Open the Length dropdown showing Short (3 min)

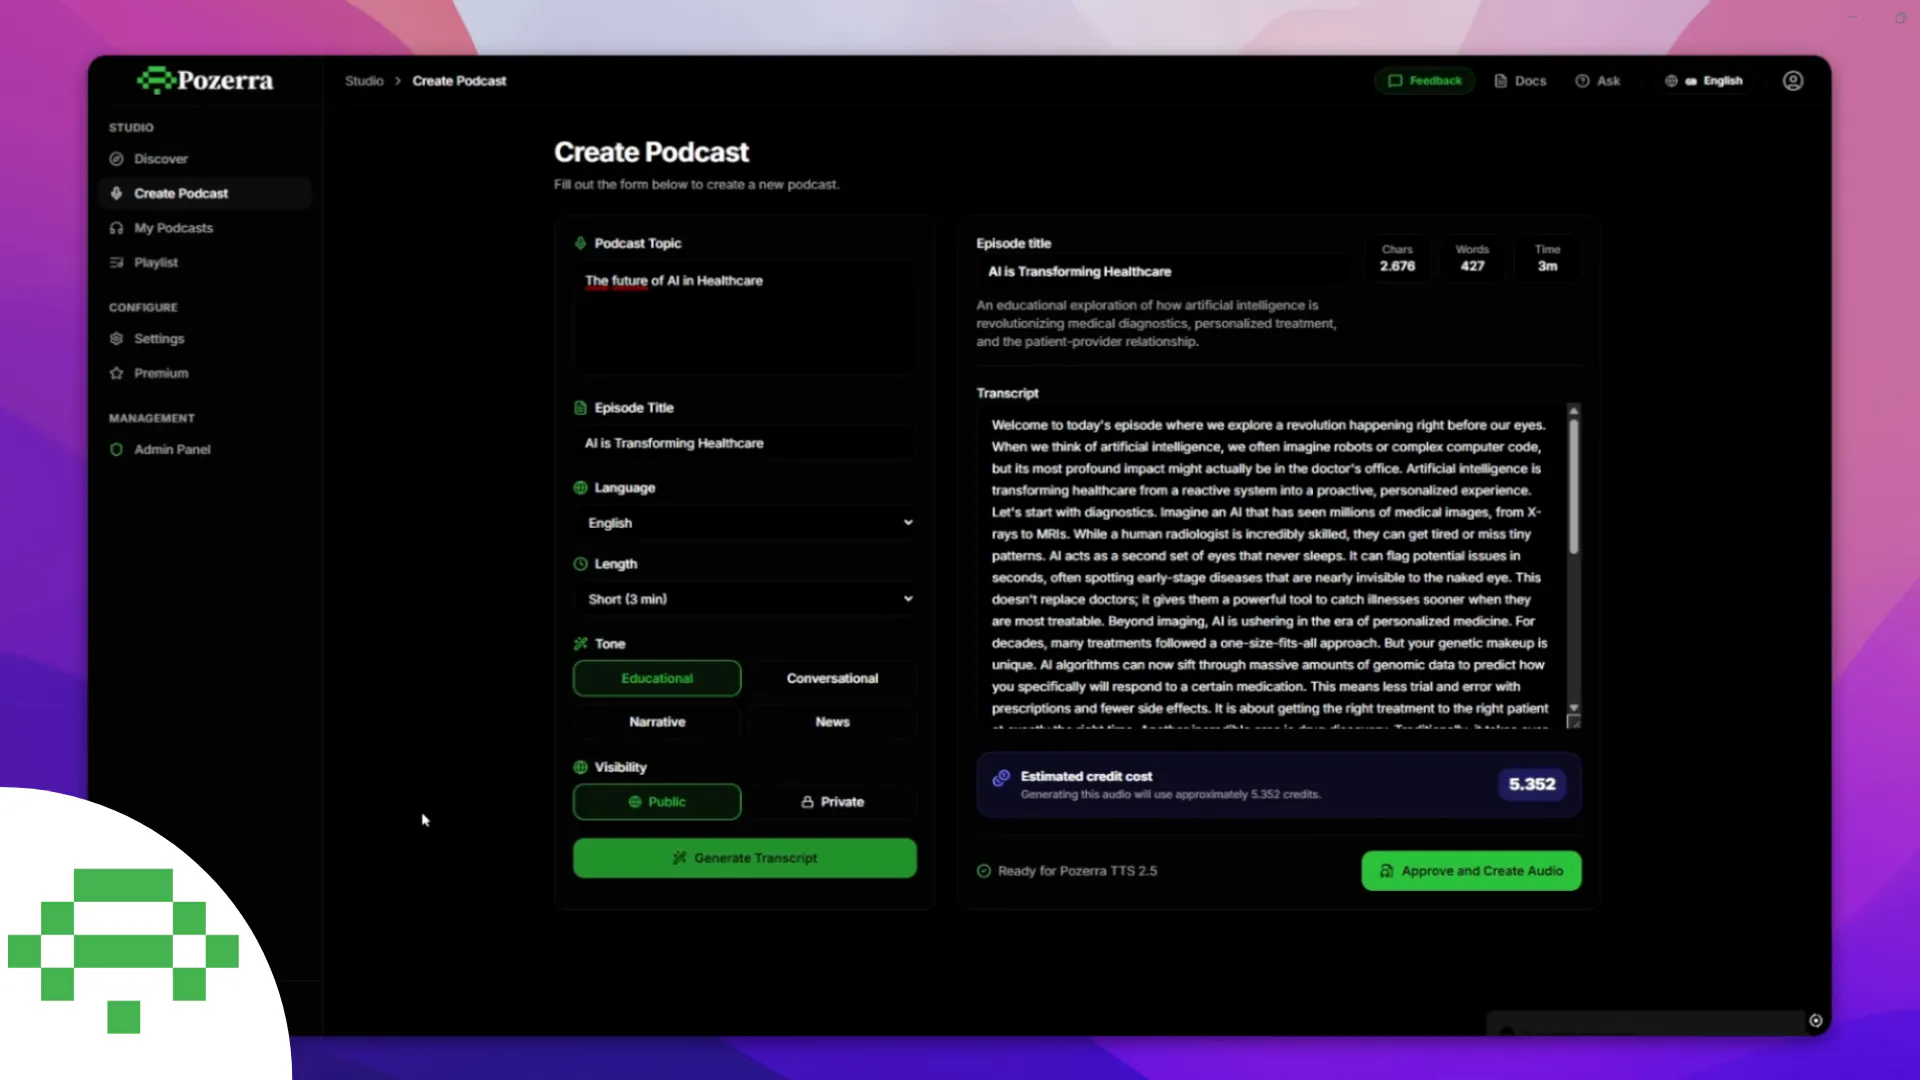click(744, 599)
